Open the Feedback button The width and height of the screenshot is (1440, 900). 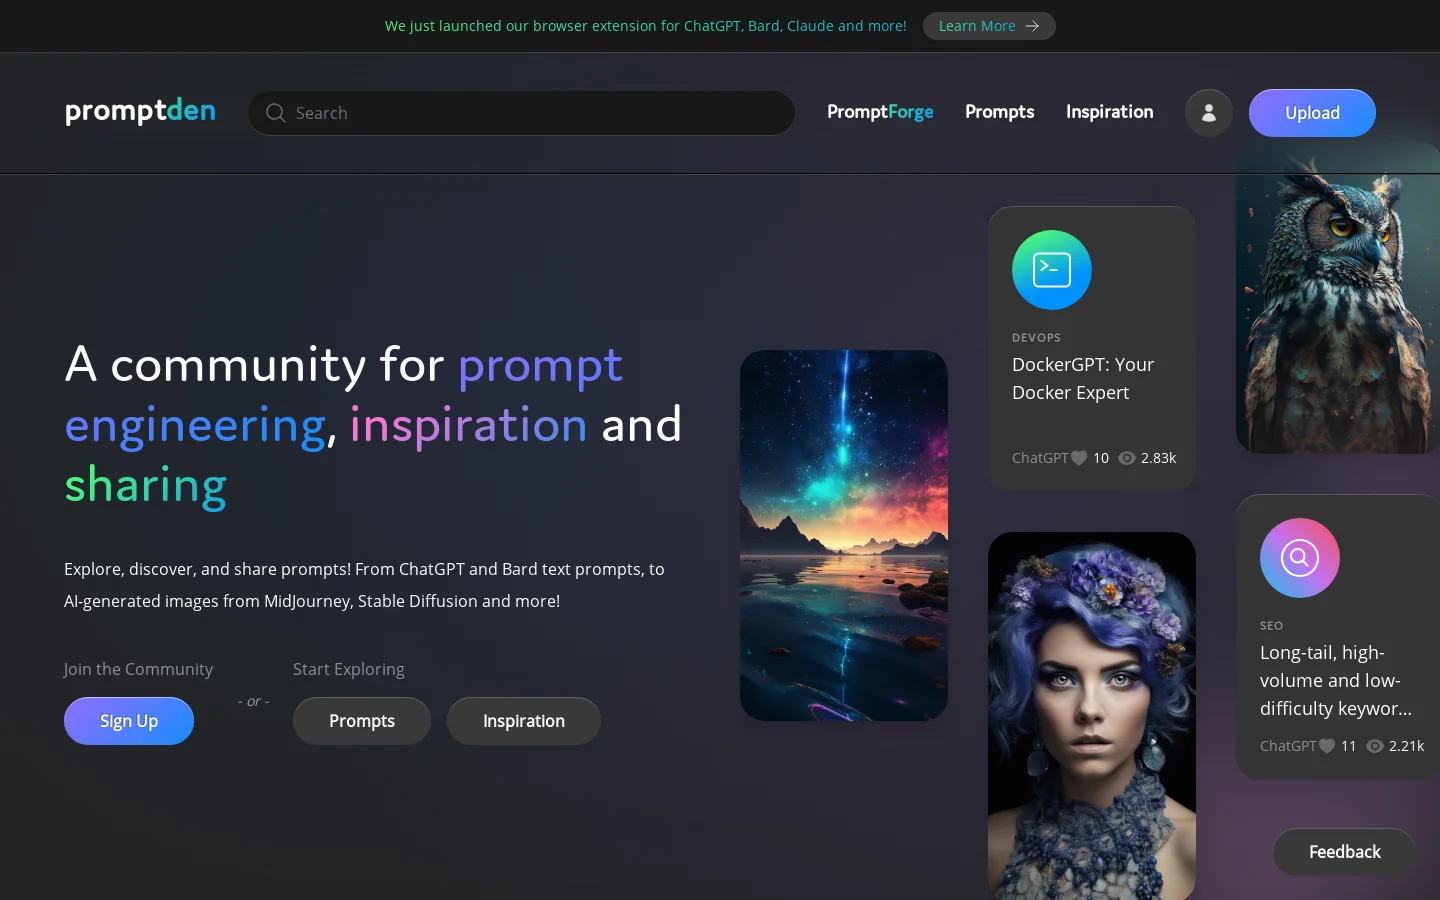1344,852
